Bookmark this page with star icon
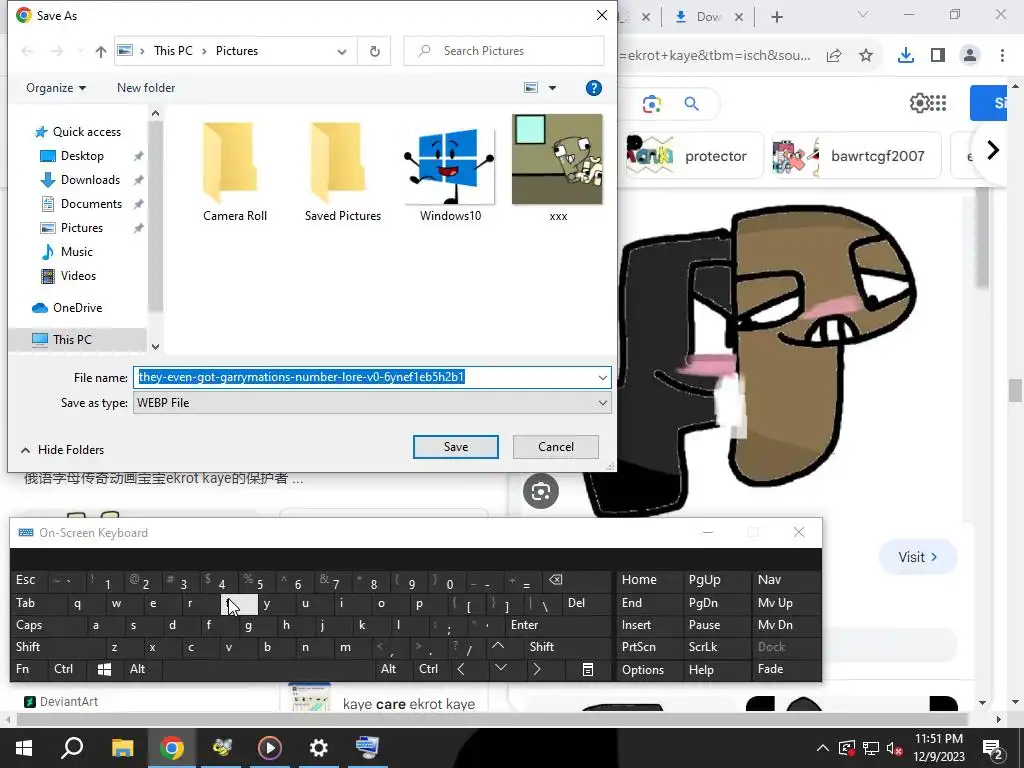1024x768 pixels. click(x=866, y=56)
